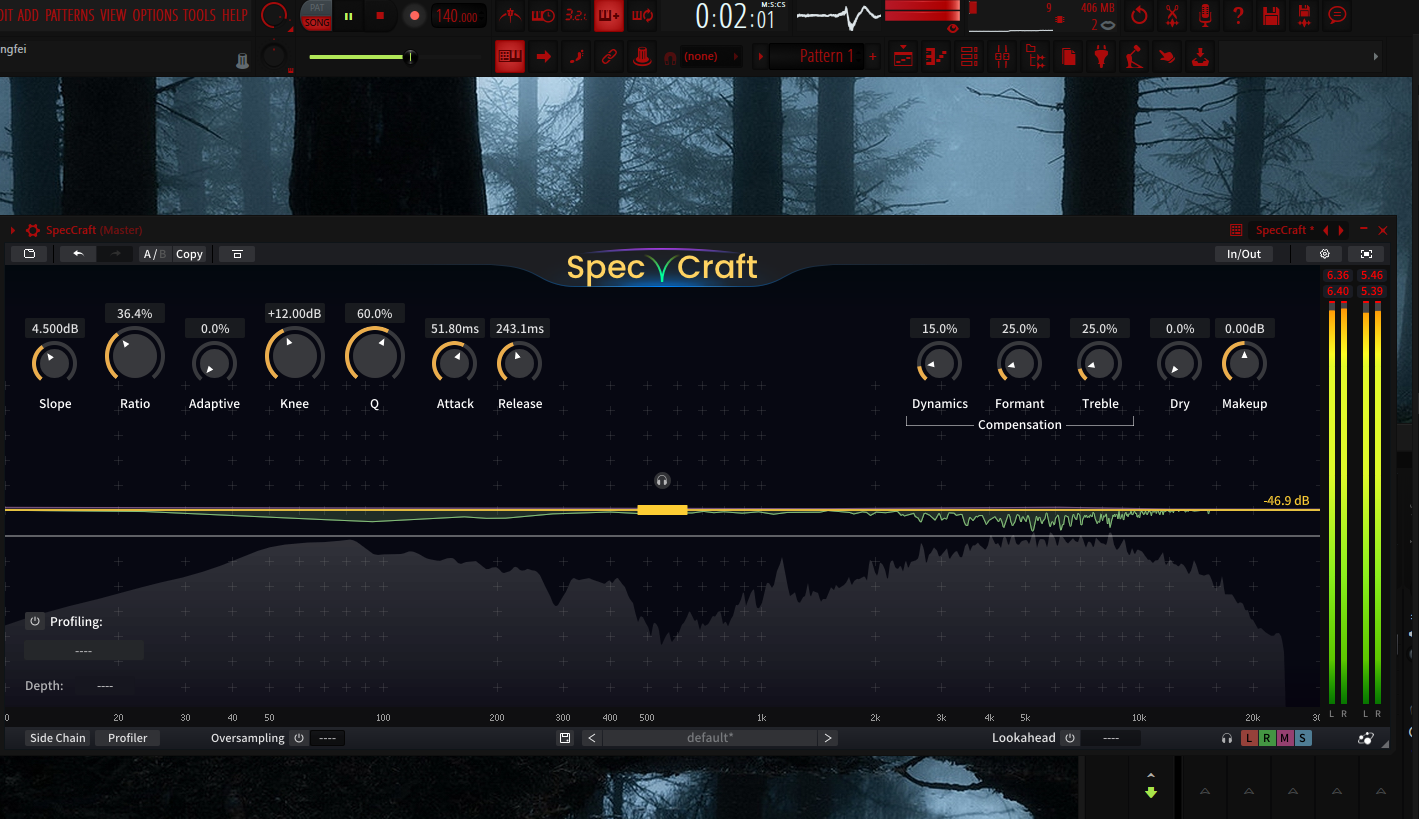Open the plugin picker plug icon
1419x819 pixels.
[1101, 57]
